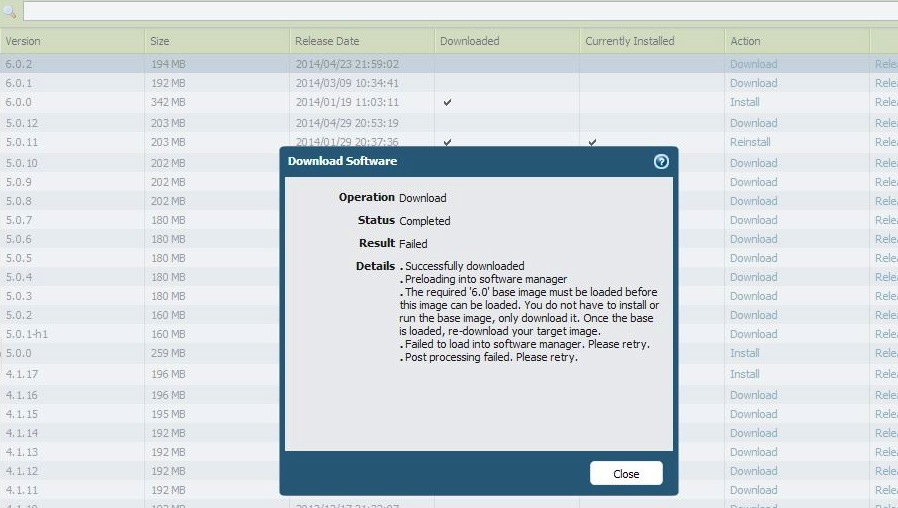Select version cell 4.1.17
The height and width of the screenshot is (508, 898).
click(x=22, y=374)
